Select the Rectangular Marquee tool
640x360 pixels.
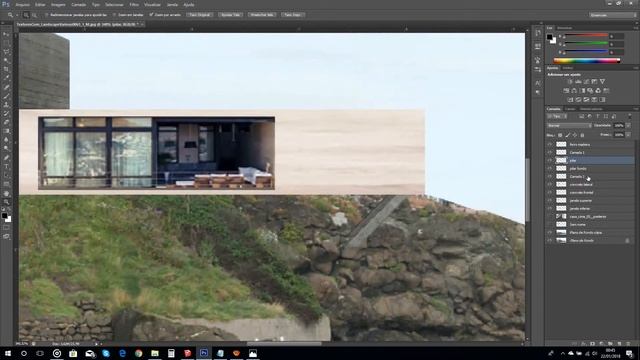tap(6, 43)
